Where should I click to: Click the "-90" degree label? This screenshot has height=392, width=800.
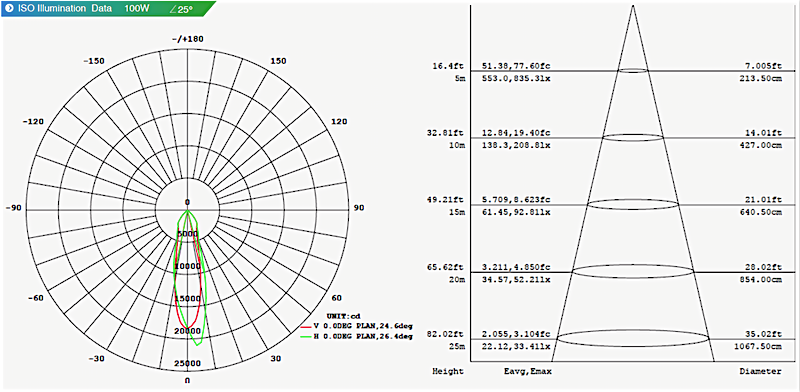point(13,208)
